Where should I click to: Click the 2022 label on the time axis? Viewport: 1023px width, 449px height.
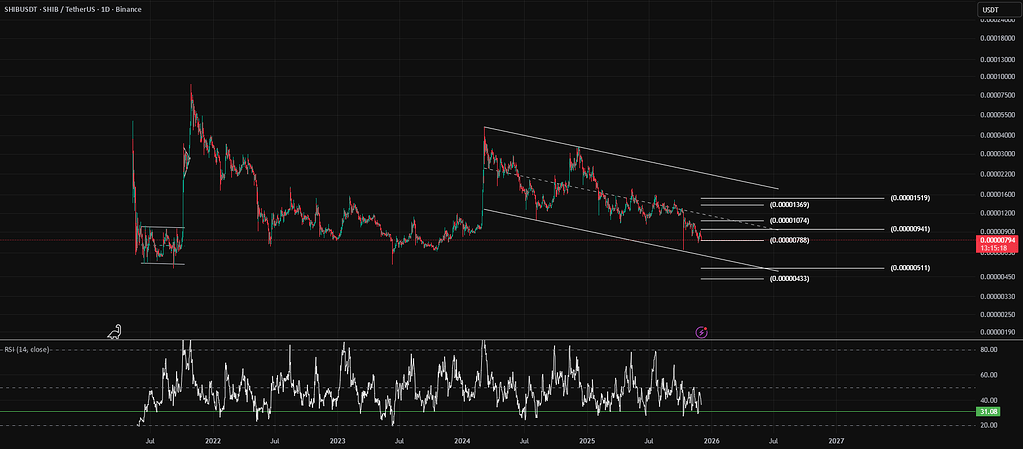click(x=212, y=439)
